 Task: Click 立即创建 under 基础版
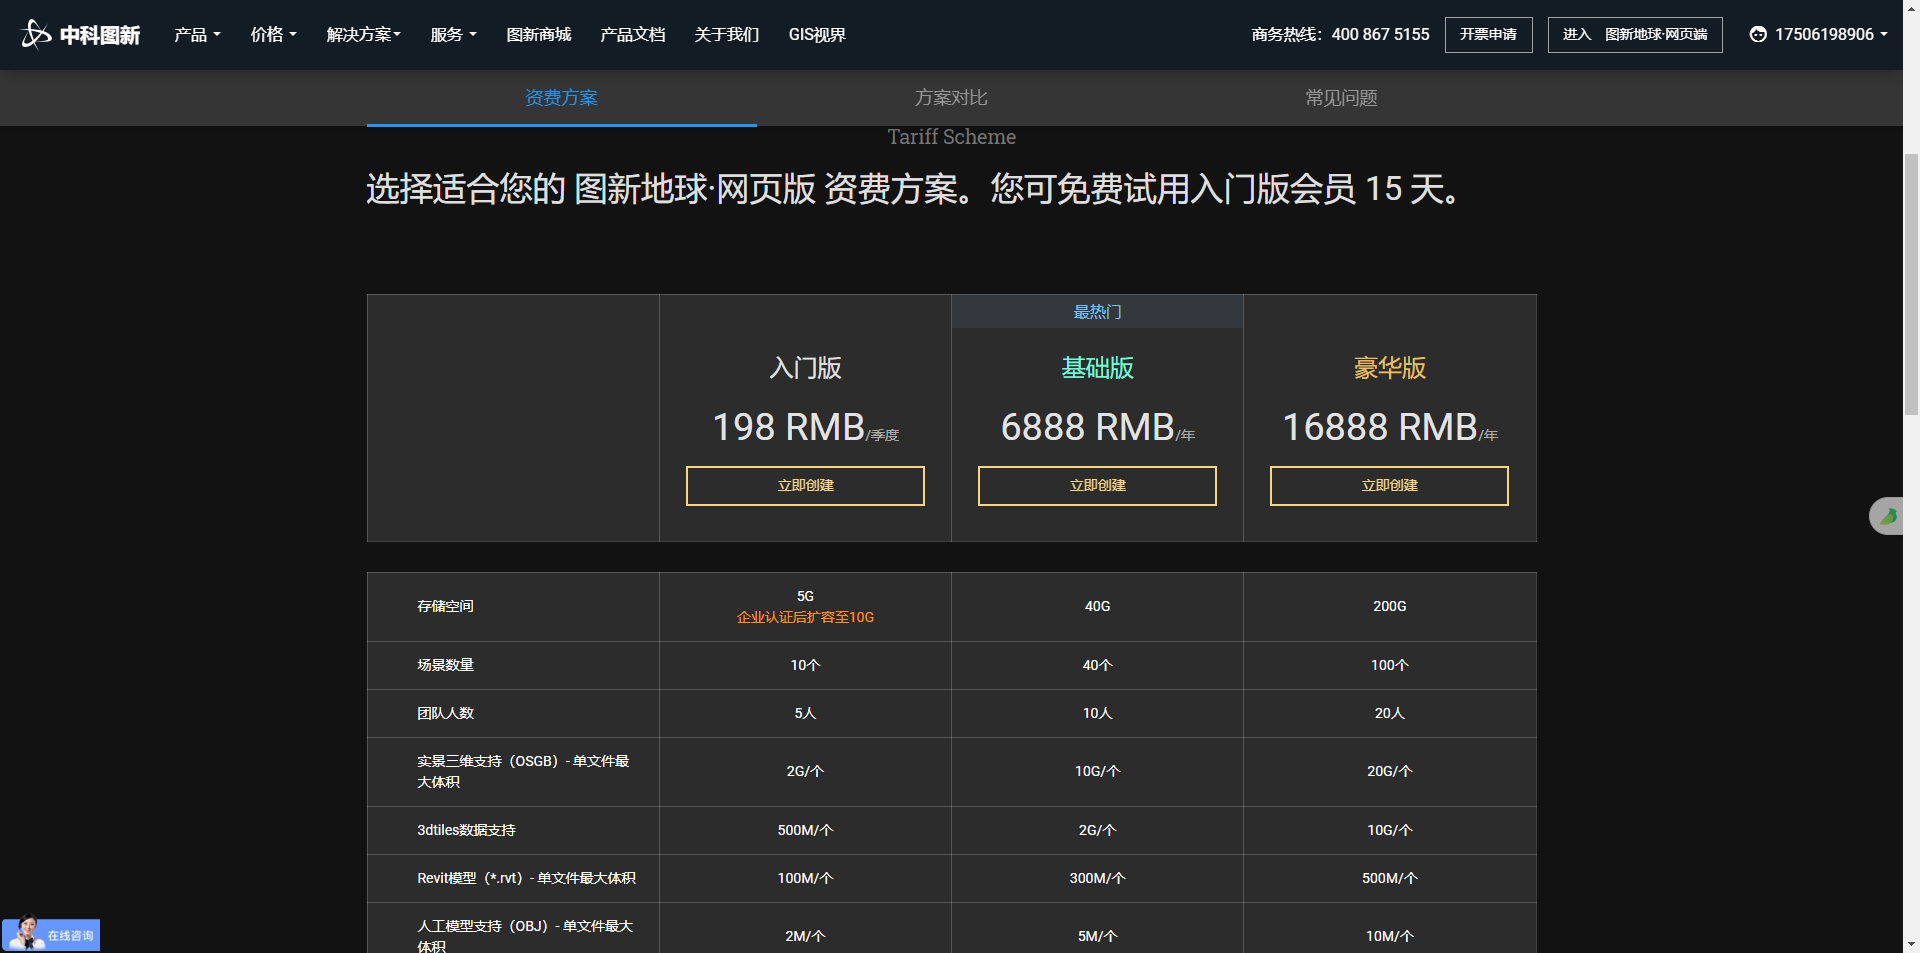click(x=1097, y=486)
